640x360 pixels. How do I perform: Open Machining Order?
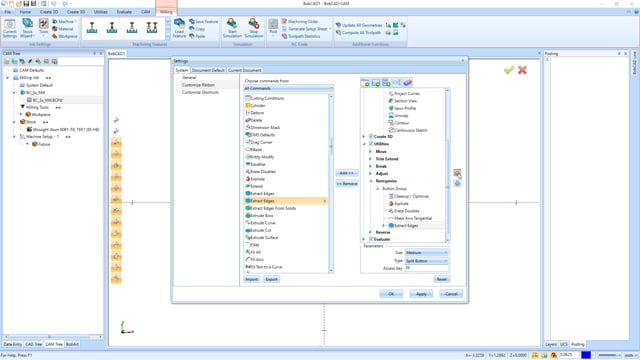click(x=300, y=21)
